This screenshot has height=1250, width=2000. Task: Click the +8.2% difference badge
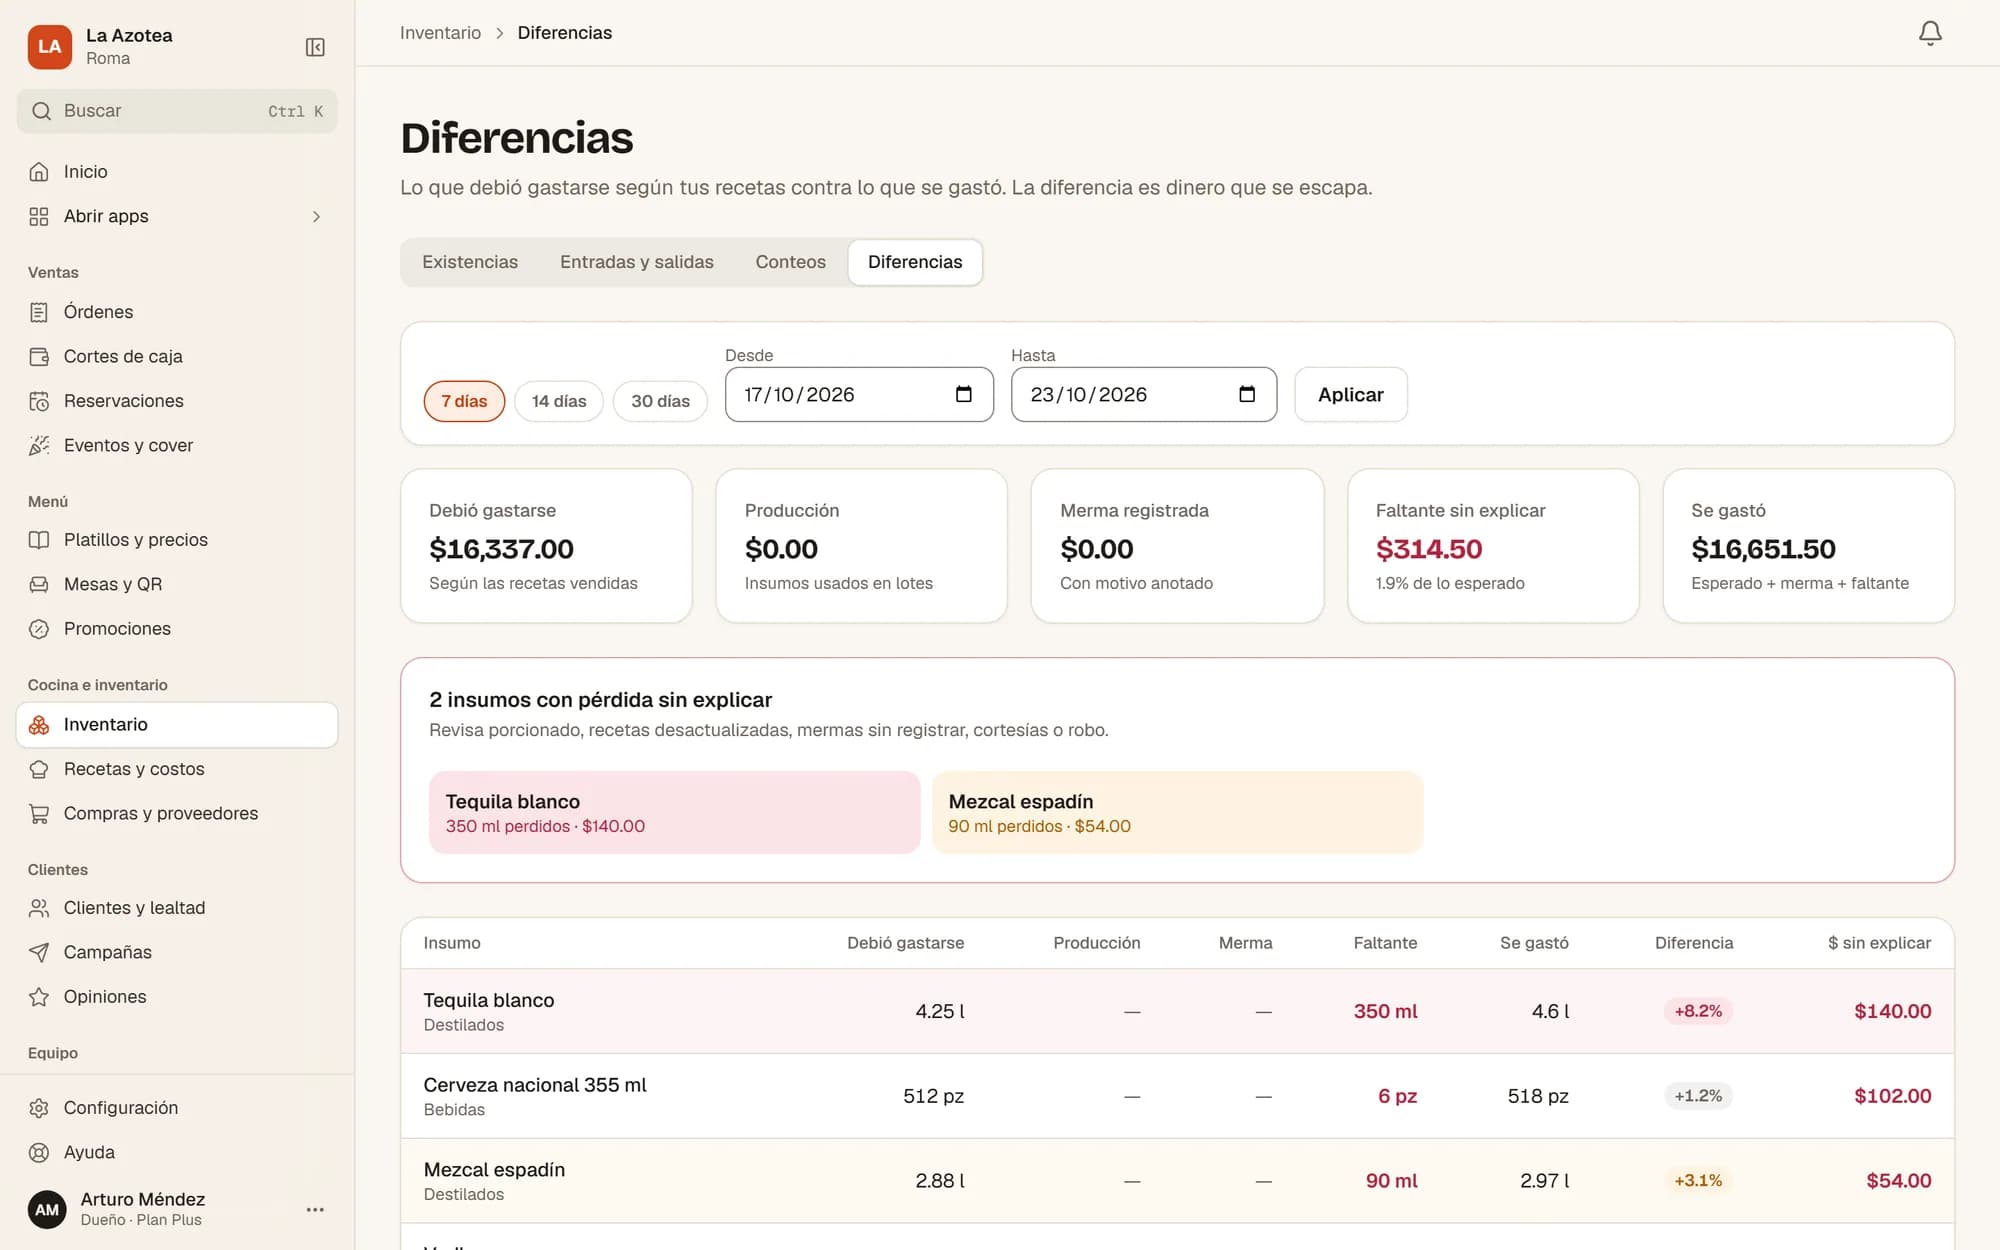point(1698,1011)
